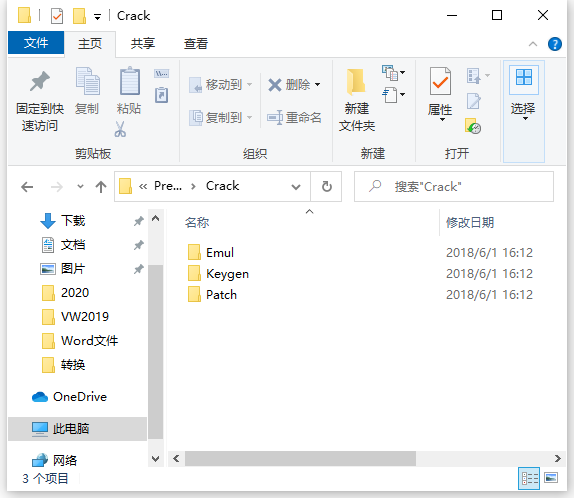Image resolution: width=574 pixels, height=498 pixels.
Task: Open the address bar history dropdown
Action: coord(296,187)
